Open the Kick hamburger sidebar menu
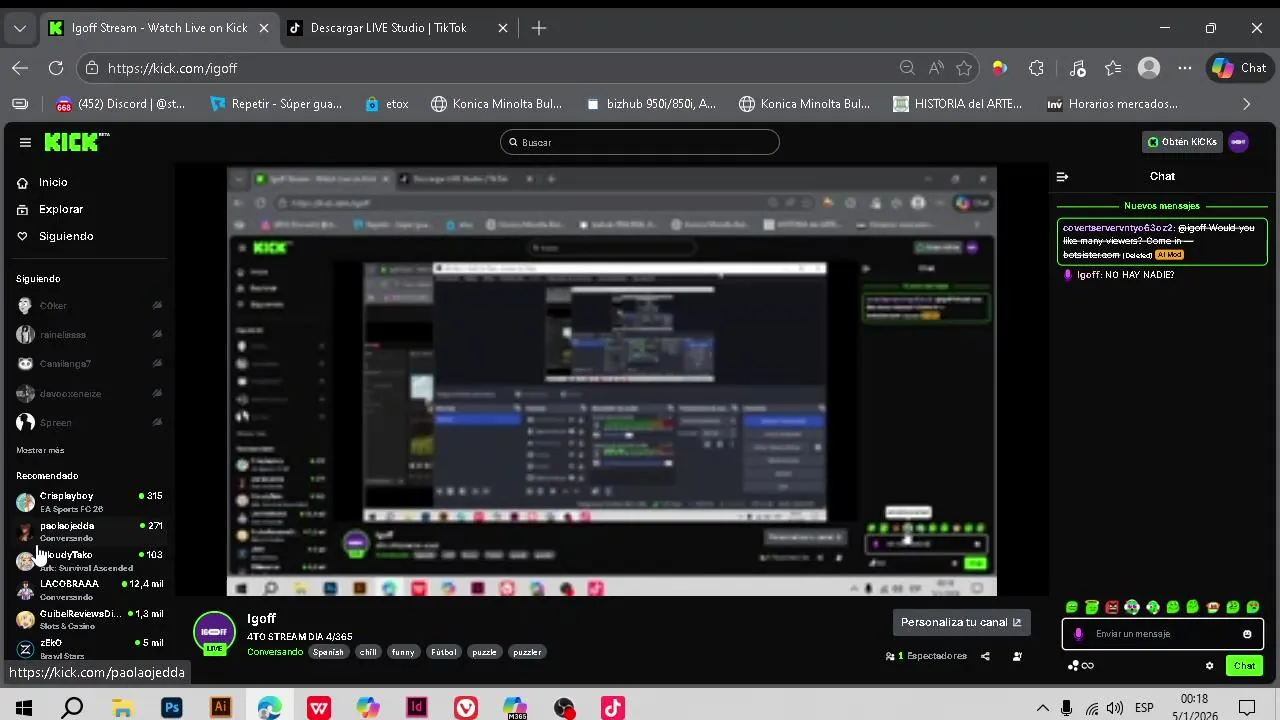Screen dimensions: 1280x720 25,142
